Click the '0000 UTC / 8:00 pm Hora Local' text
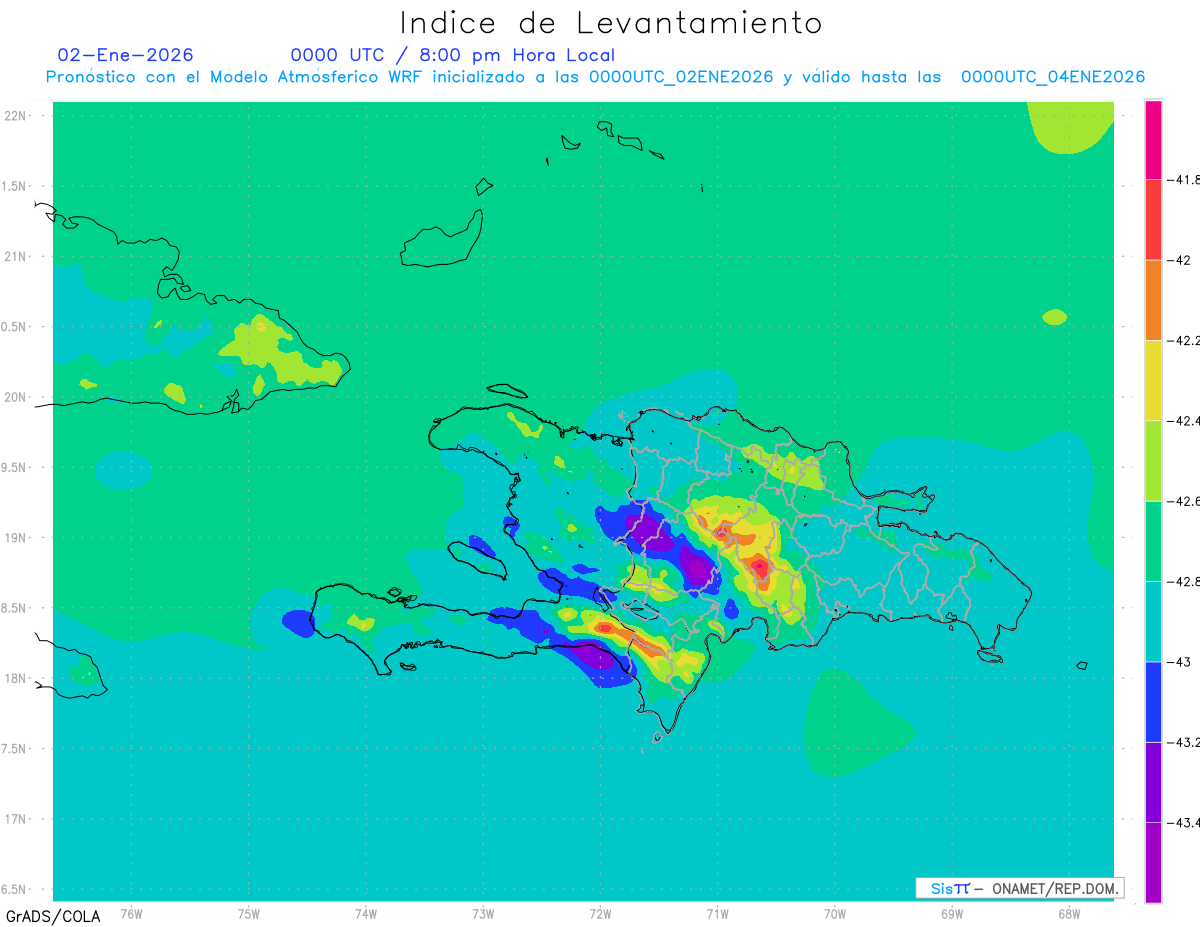 click(452, 55)
